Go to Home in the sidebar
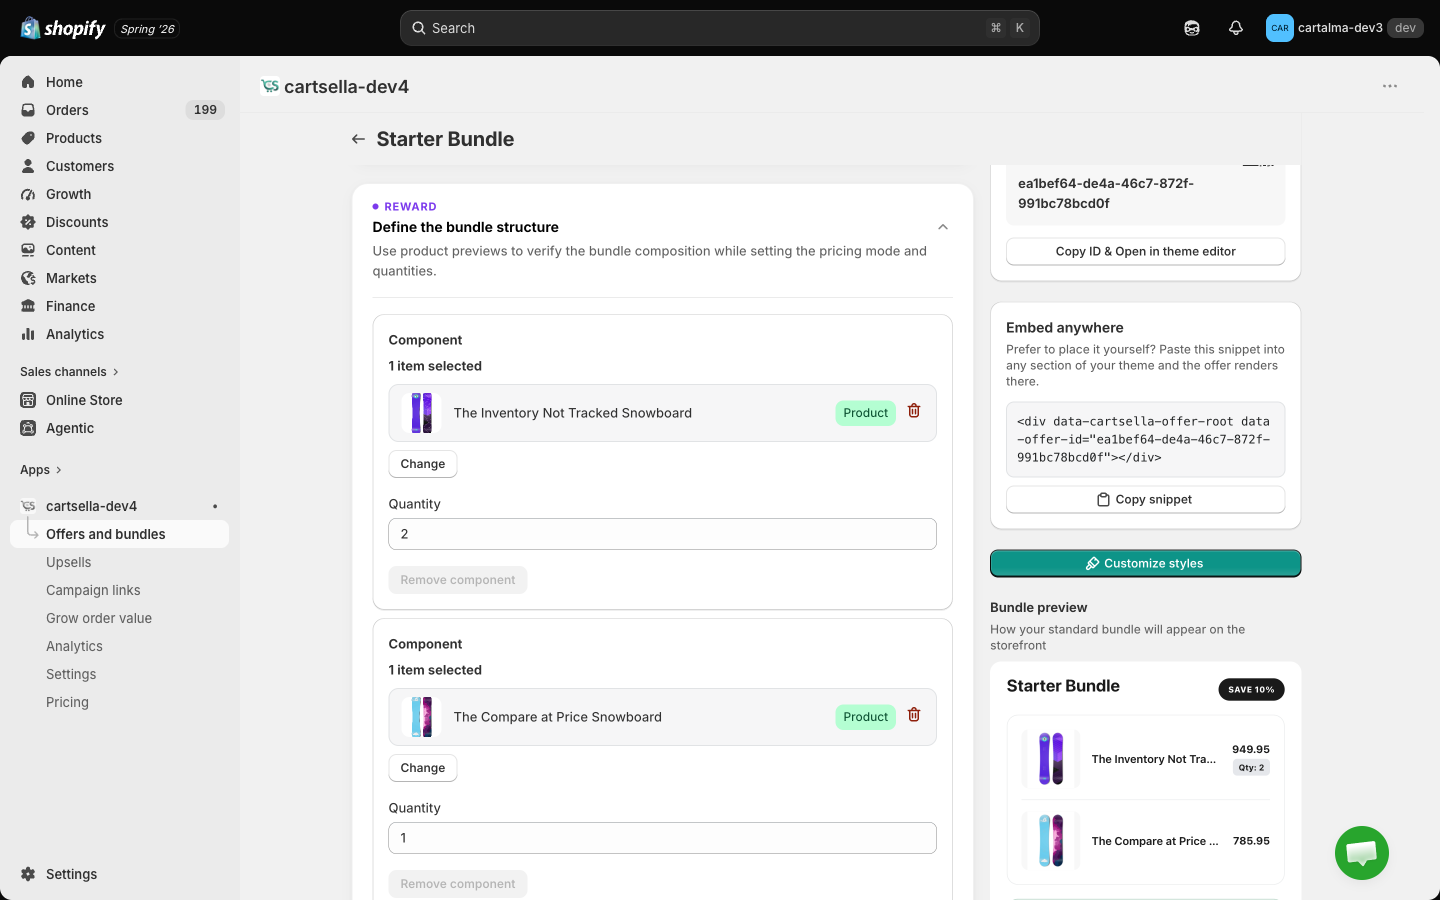The width and height of the screenshot is (1440, 900). coord(64,82)
